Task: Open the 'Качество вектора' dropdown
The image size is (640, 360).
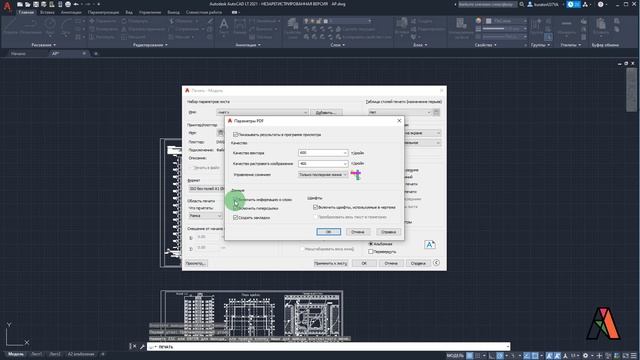Action: pos(323,153)
